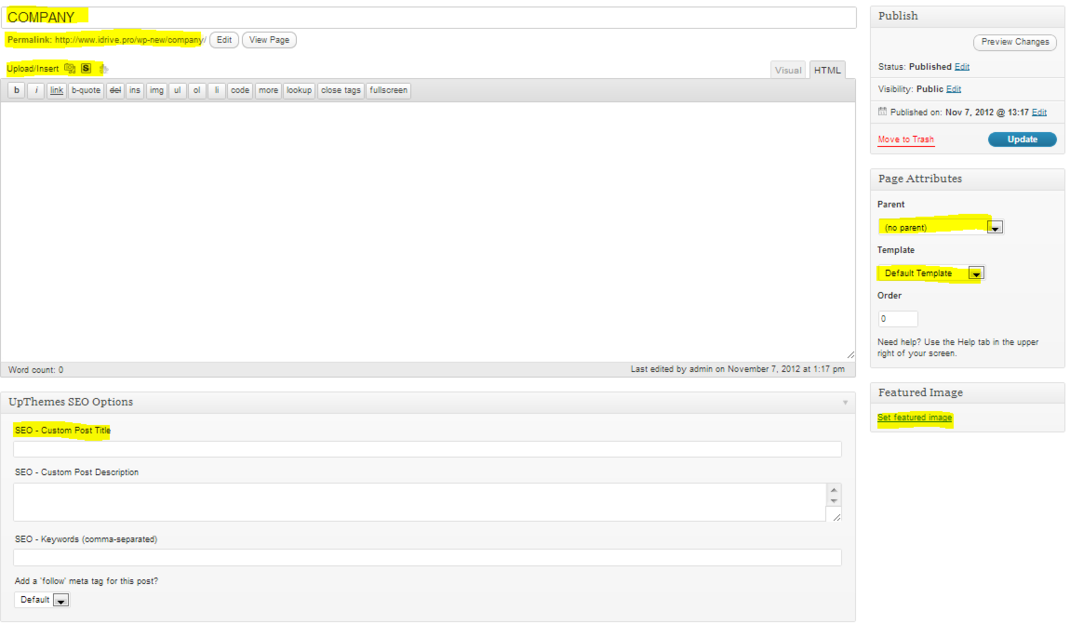
Task: Click the SEO Custom Post Title field
Action: 427,449
